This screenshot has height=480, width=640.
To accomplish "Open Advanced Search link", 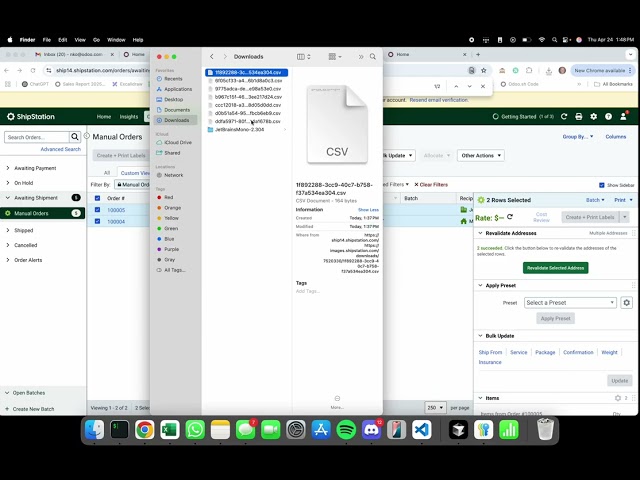I will click(x=60, y=149).
